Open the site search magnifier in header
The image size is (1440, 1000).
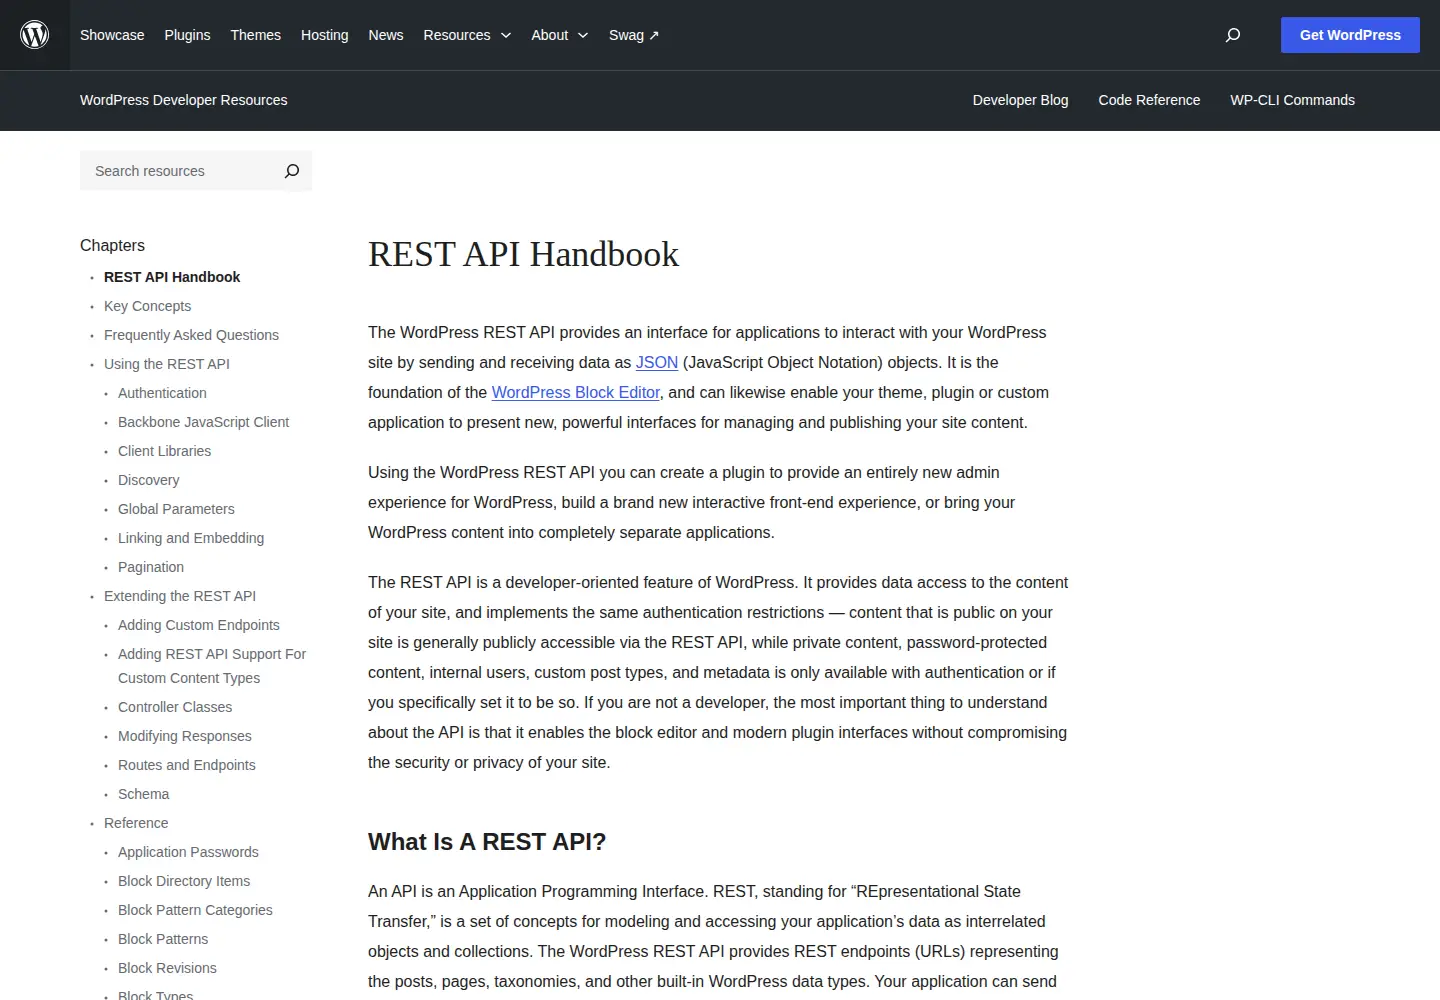pos(1233,35)
